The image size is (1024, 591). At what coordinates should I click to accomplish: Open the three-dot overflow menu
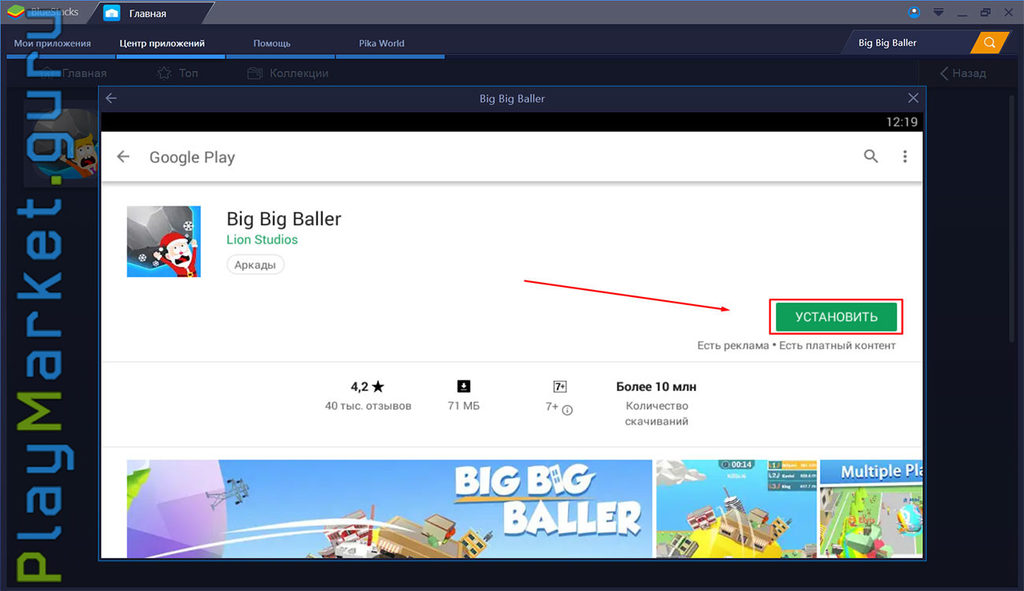904,156
